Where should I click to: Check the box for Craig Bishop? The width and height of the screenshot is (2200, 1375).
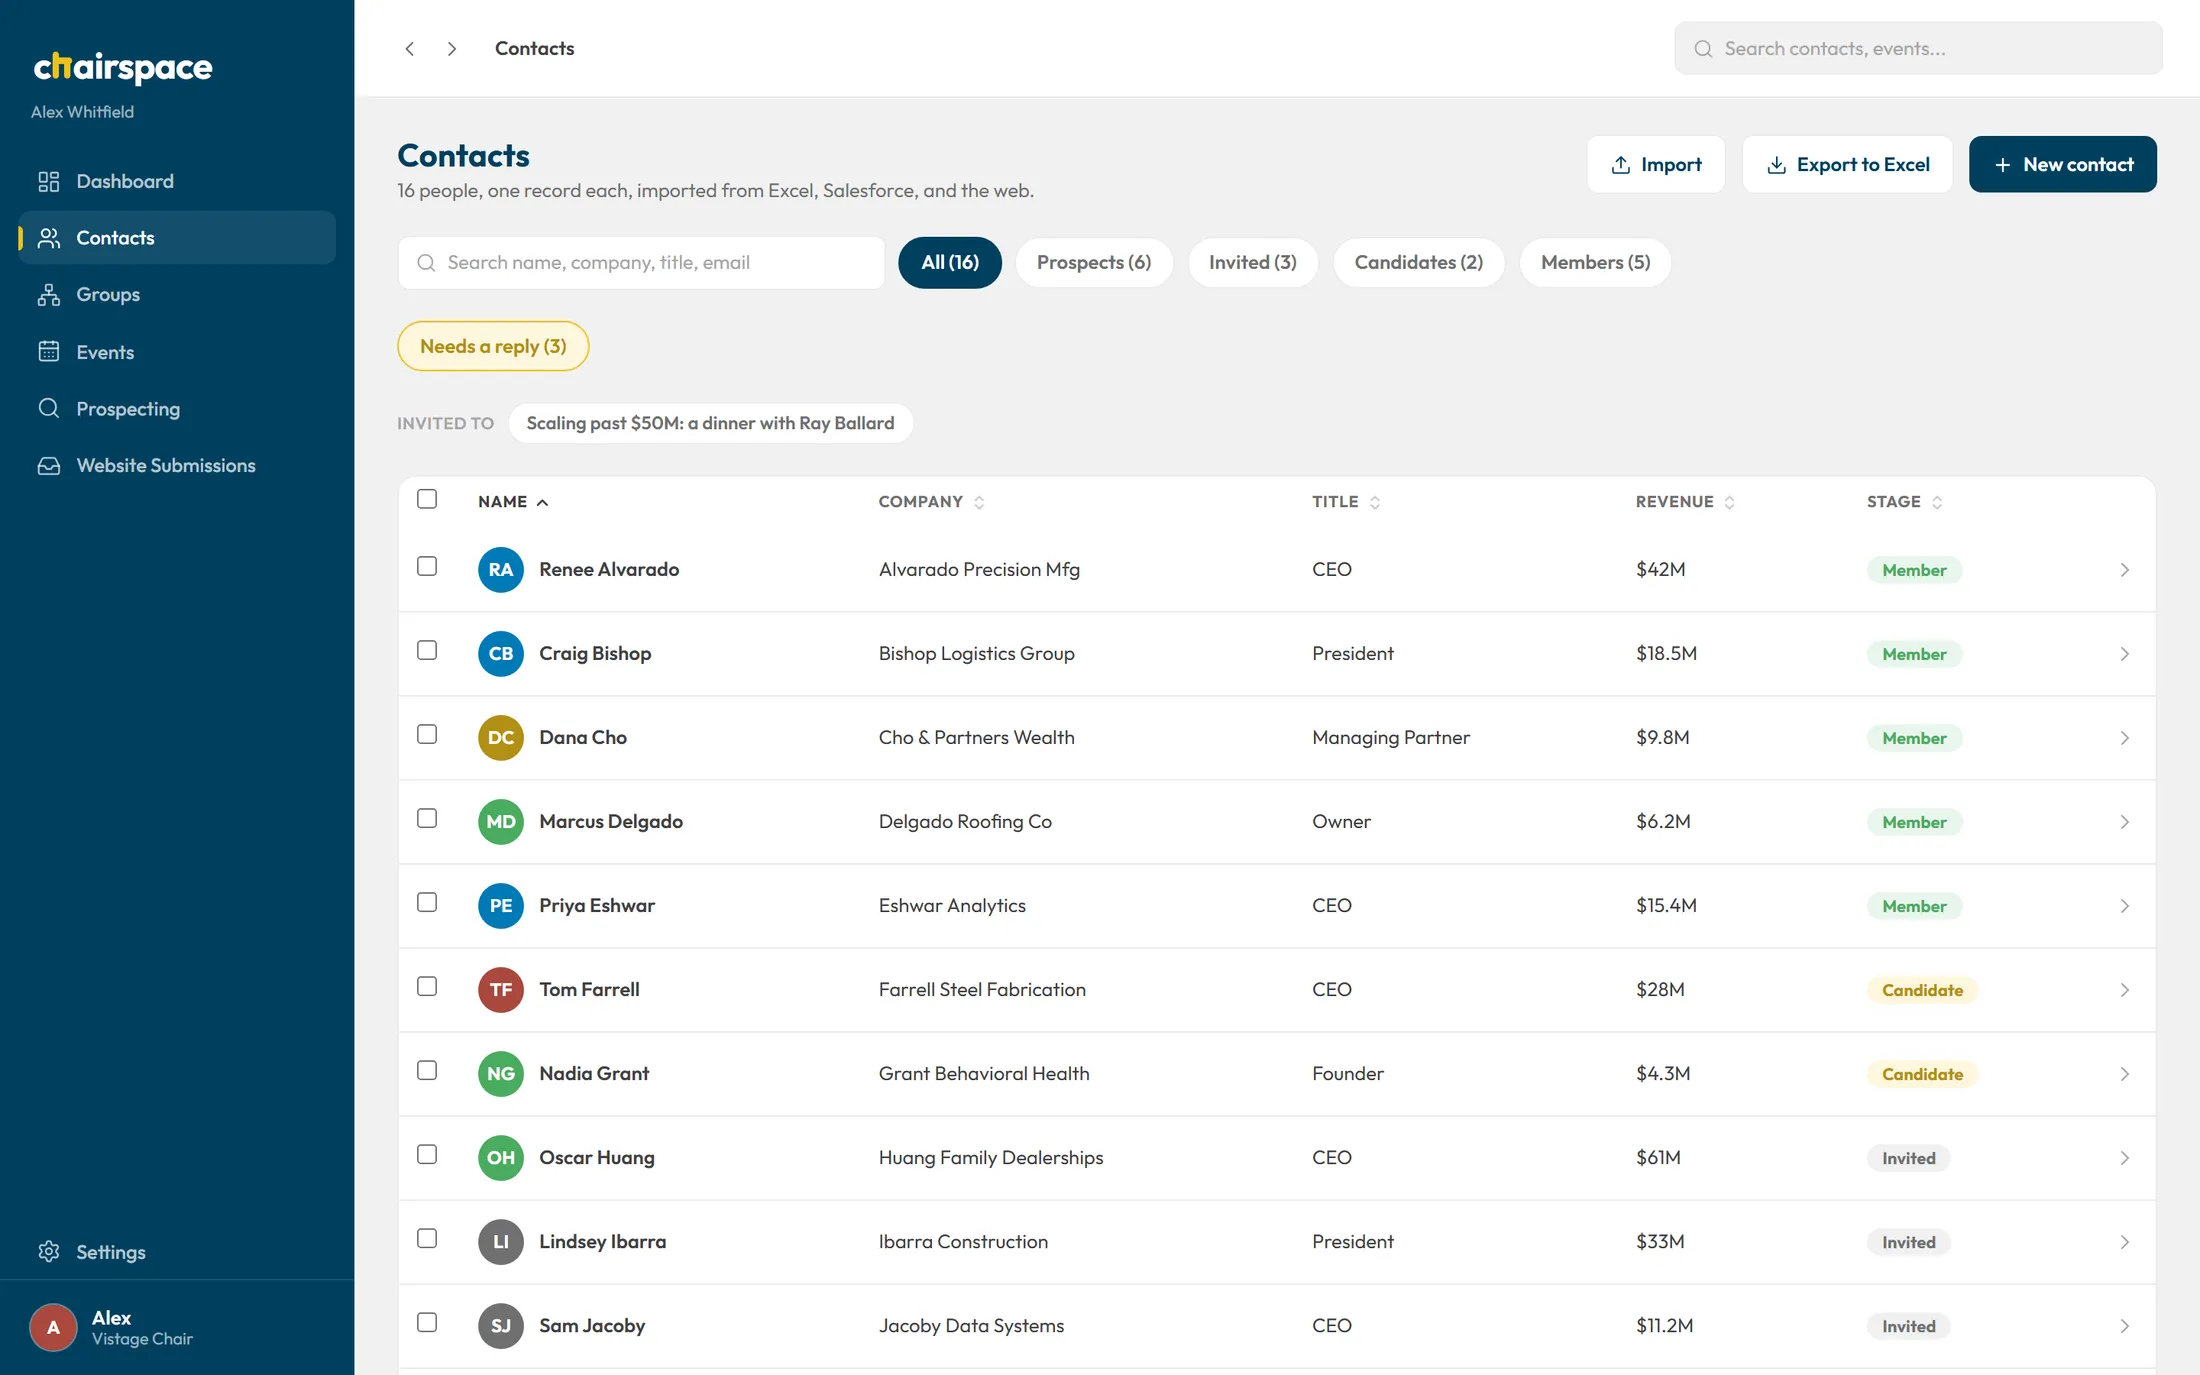(427, 650)
